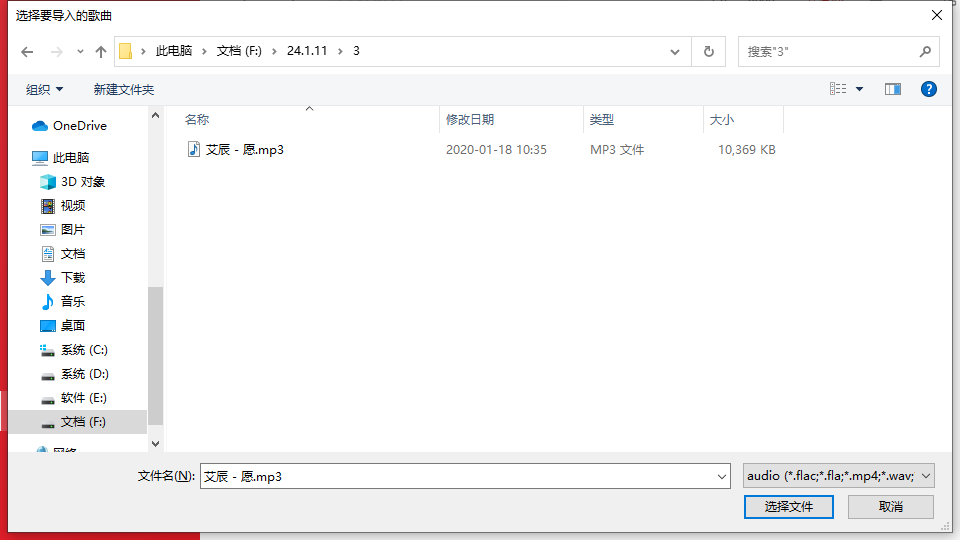
Task: Open view options dropdown arrow
Action: tap(860, 89)
